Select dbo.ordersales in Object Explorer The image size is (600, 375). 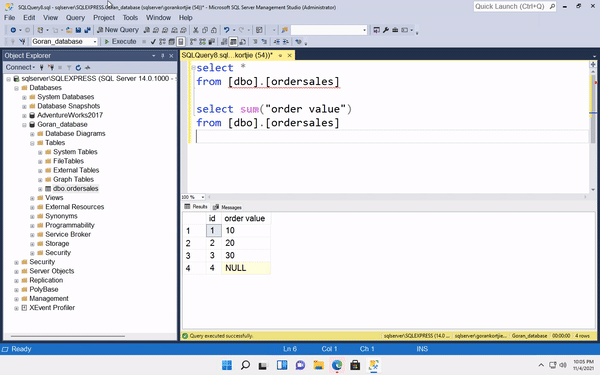tap(75, 189)
